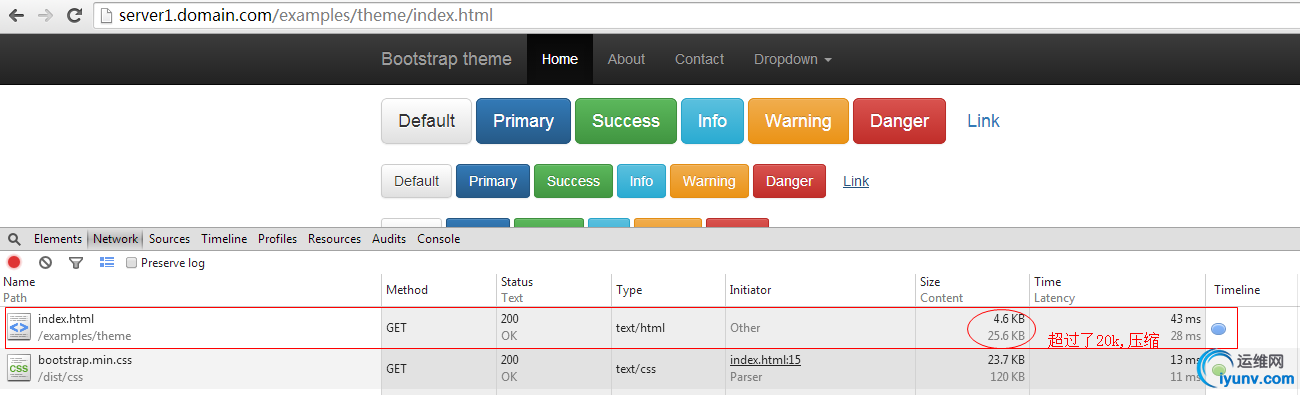Click the 23.7 KB size value

tap(1005, 360)
